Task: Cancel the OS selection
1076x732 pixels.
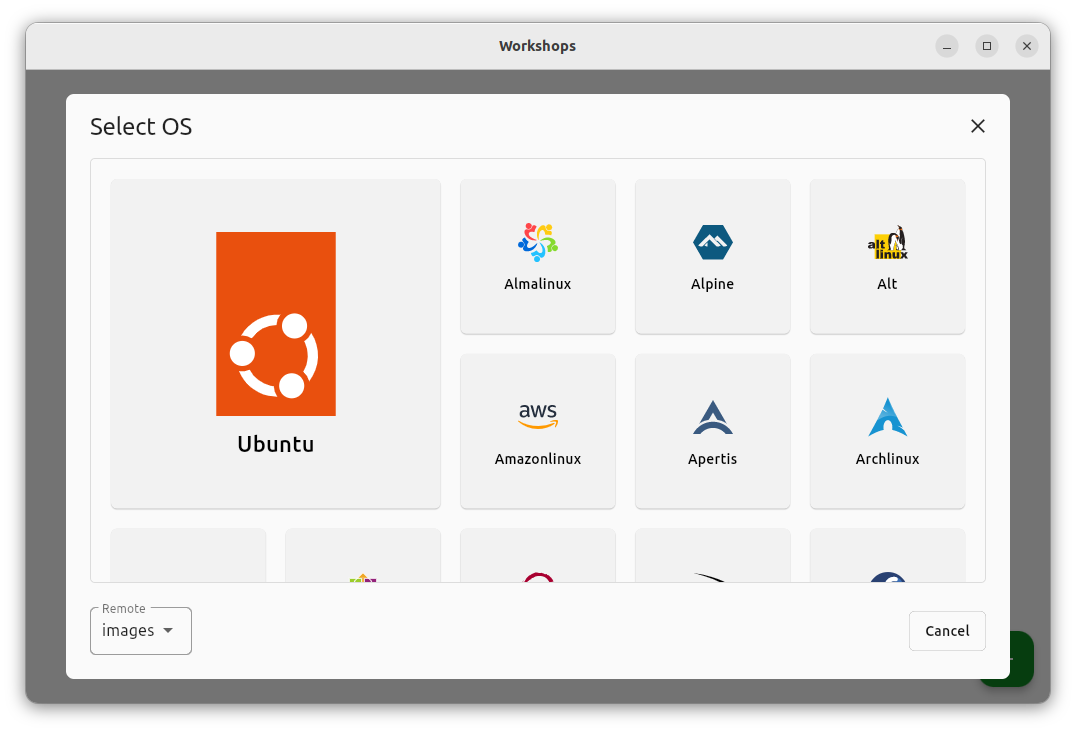Action: (x=947, y=630)
